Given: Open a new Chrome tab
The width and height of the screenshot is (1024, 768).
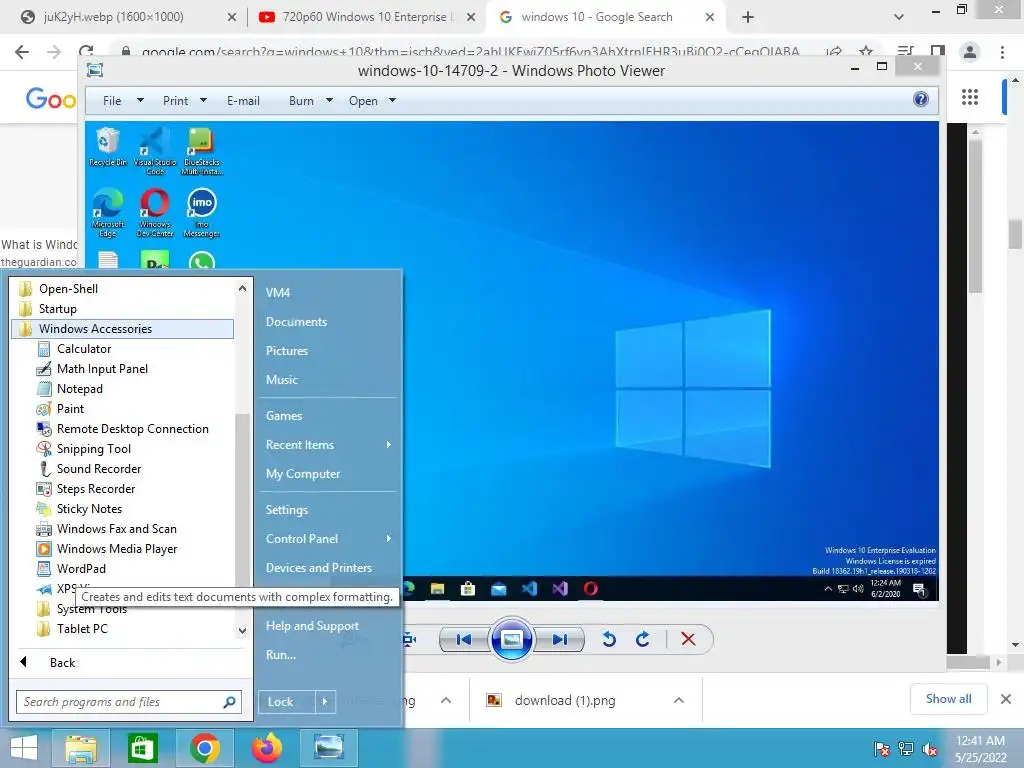Looking at the screenshot, I should tap(748, 17).
